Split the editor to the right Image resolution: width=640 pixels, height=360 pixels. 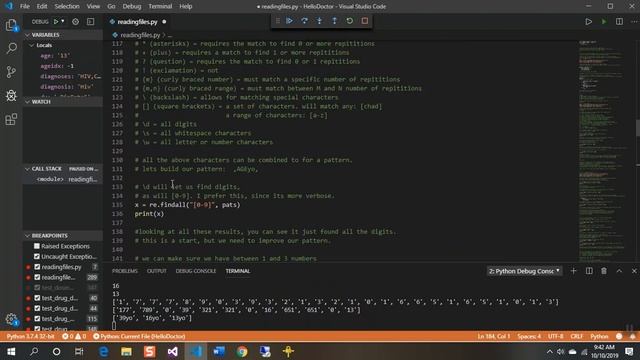(619, 22)
